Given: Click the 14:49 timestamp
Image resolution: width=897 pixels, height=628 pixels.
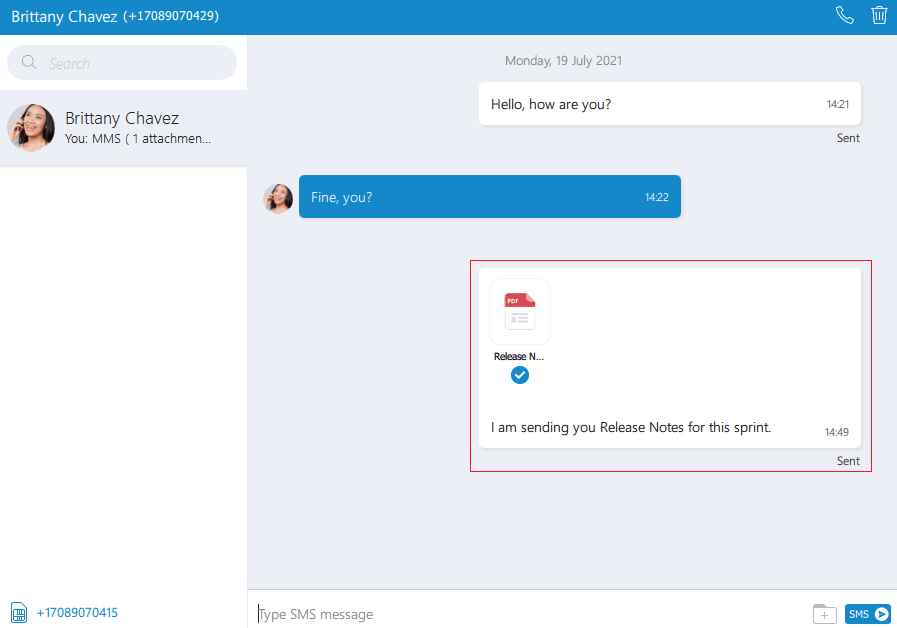Looking at the screenshot, I should click(836, 432).
